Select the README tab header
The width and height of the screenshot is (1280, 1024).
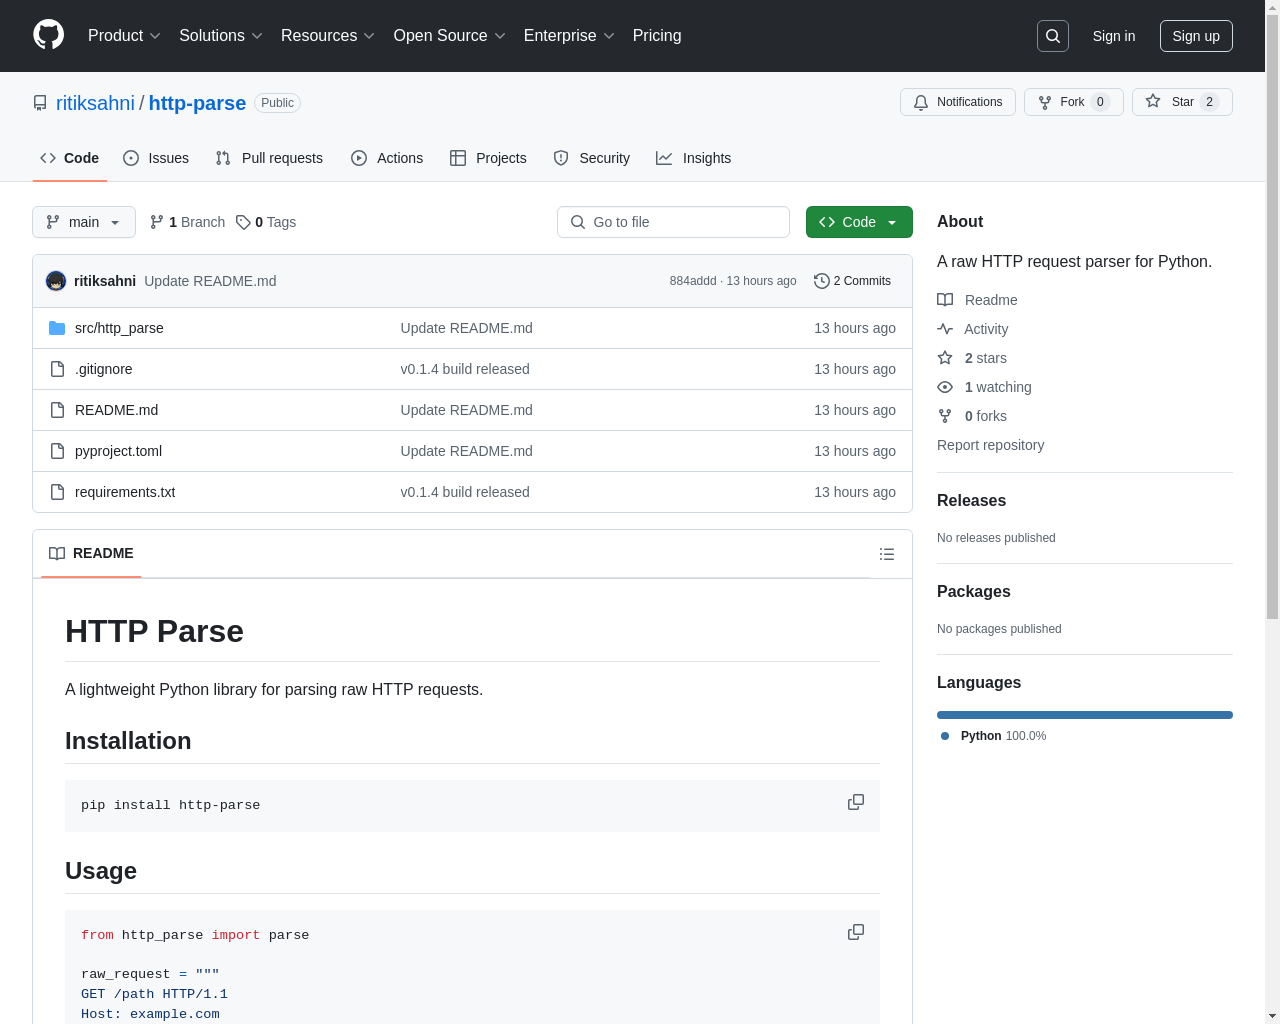[x=91, y=554]
